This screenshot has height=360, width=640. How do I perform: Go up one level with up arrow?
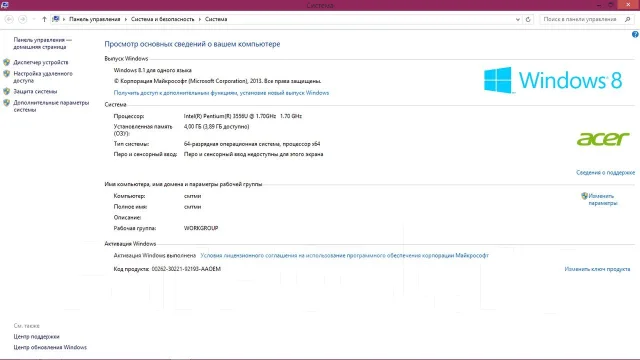click(x=44, y=19)
